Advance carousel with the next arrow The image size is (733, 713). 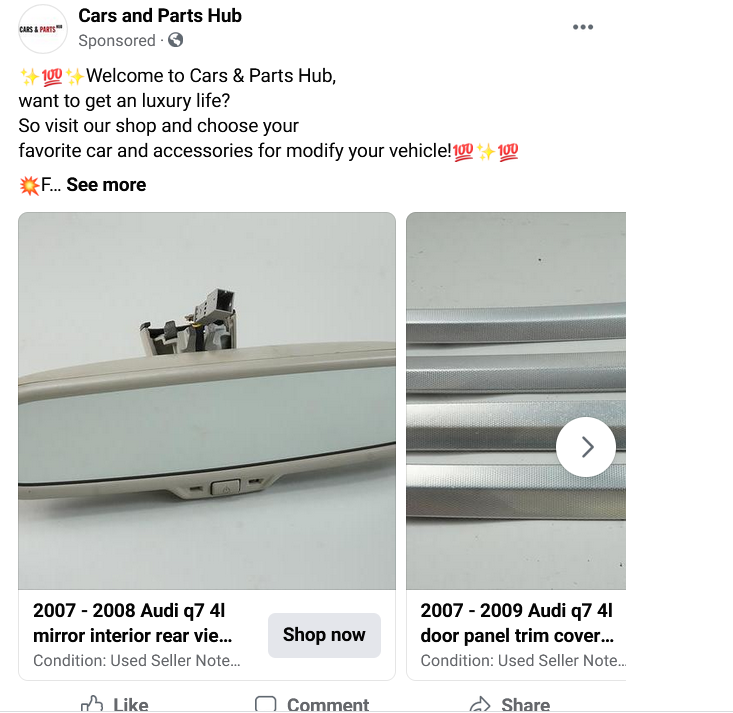587,447
